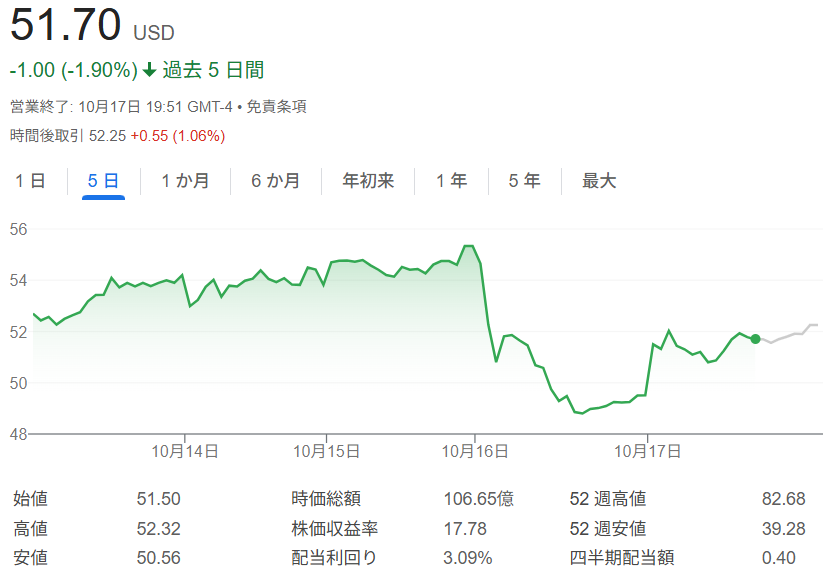Click the 10月17日 date axis label
This screenshot has height=577, width=823.
coord(647,451)
